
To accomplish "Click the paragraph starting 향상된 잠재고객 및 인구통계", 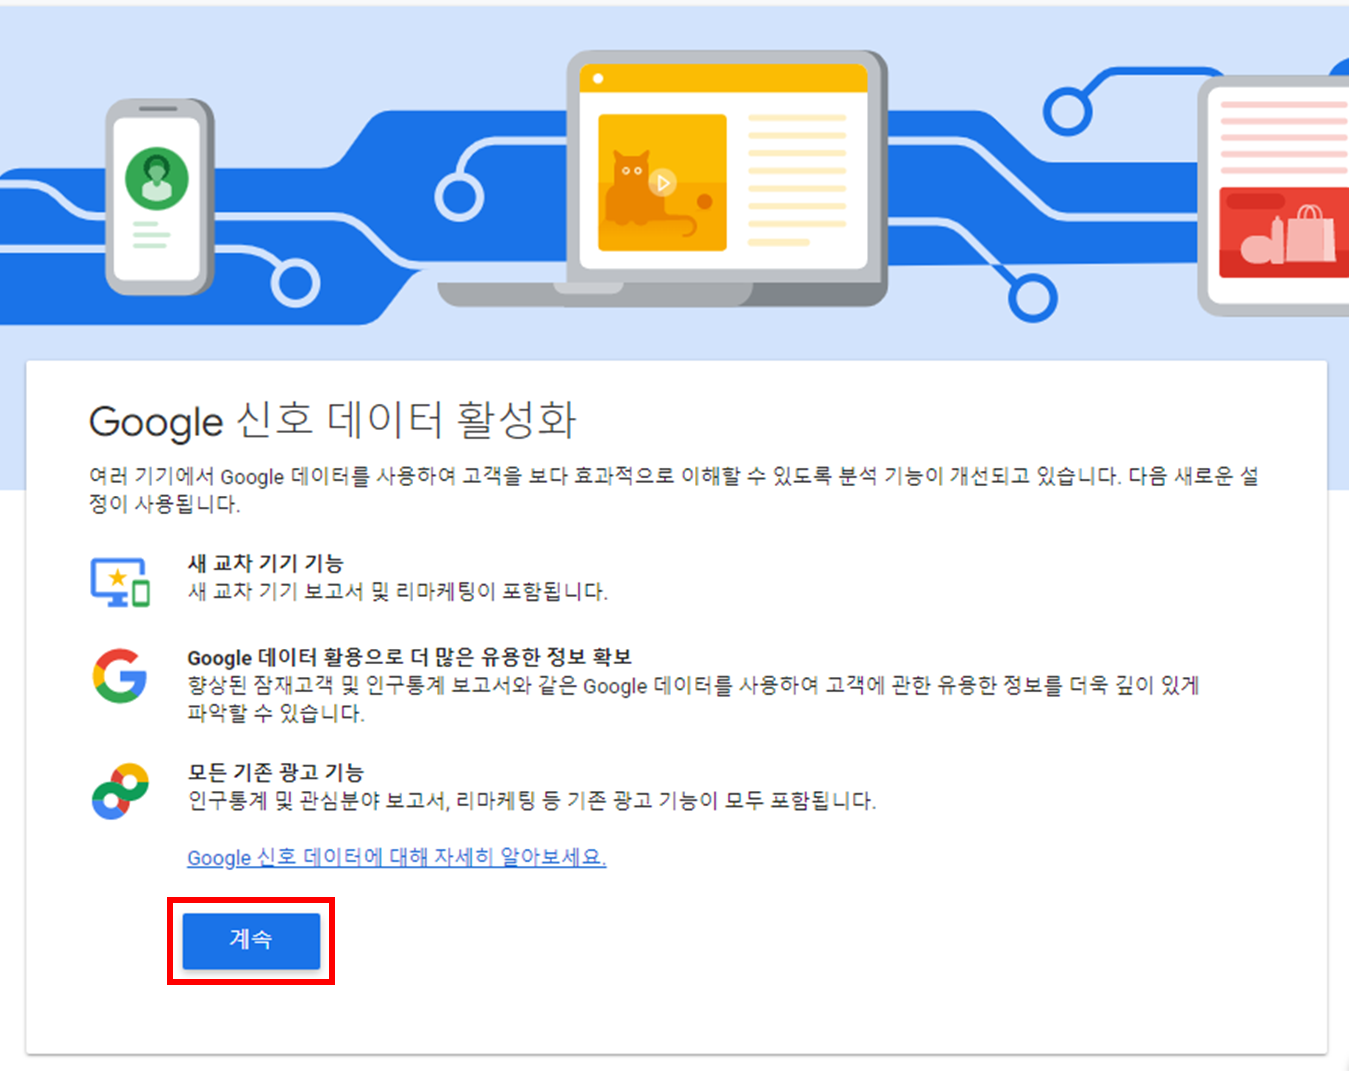I will 693,699.
